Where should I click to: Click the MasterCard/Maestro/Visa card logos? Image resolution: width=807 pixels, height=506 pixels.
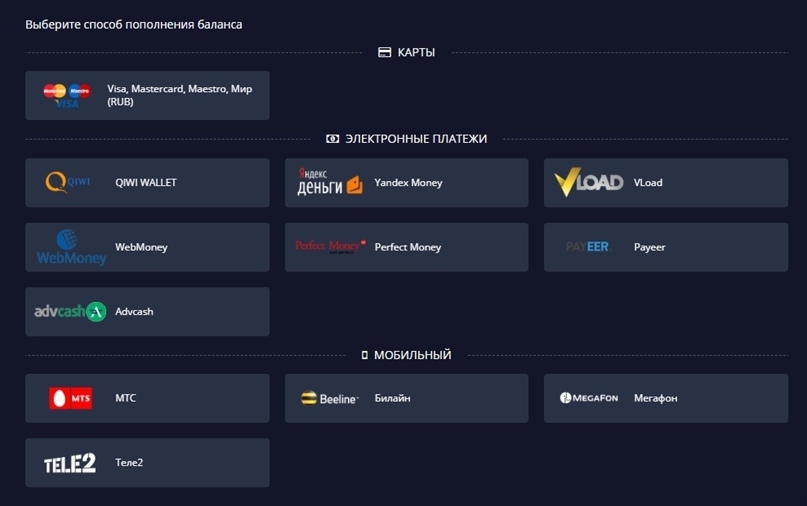click(x=67, y=96)
